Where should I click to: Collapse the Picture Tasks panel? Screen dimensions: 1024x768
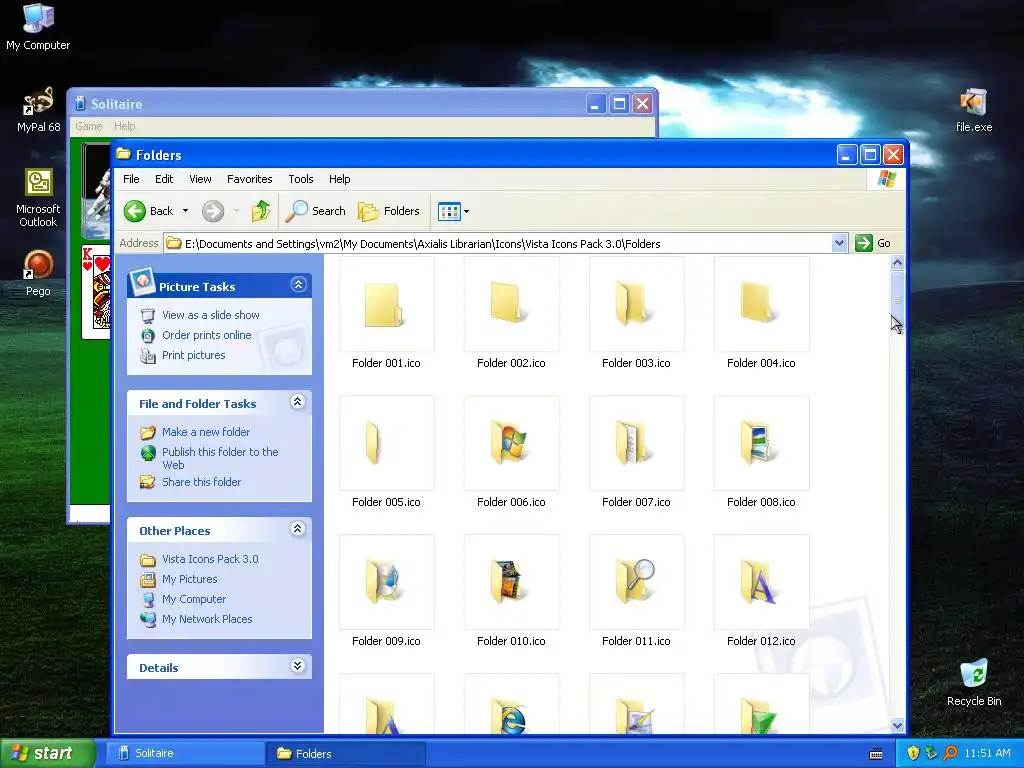tap(298, 285)
